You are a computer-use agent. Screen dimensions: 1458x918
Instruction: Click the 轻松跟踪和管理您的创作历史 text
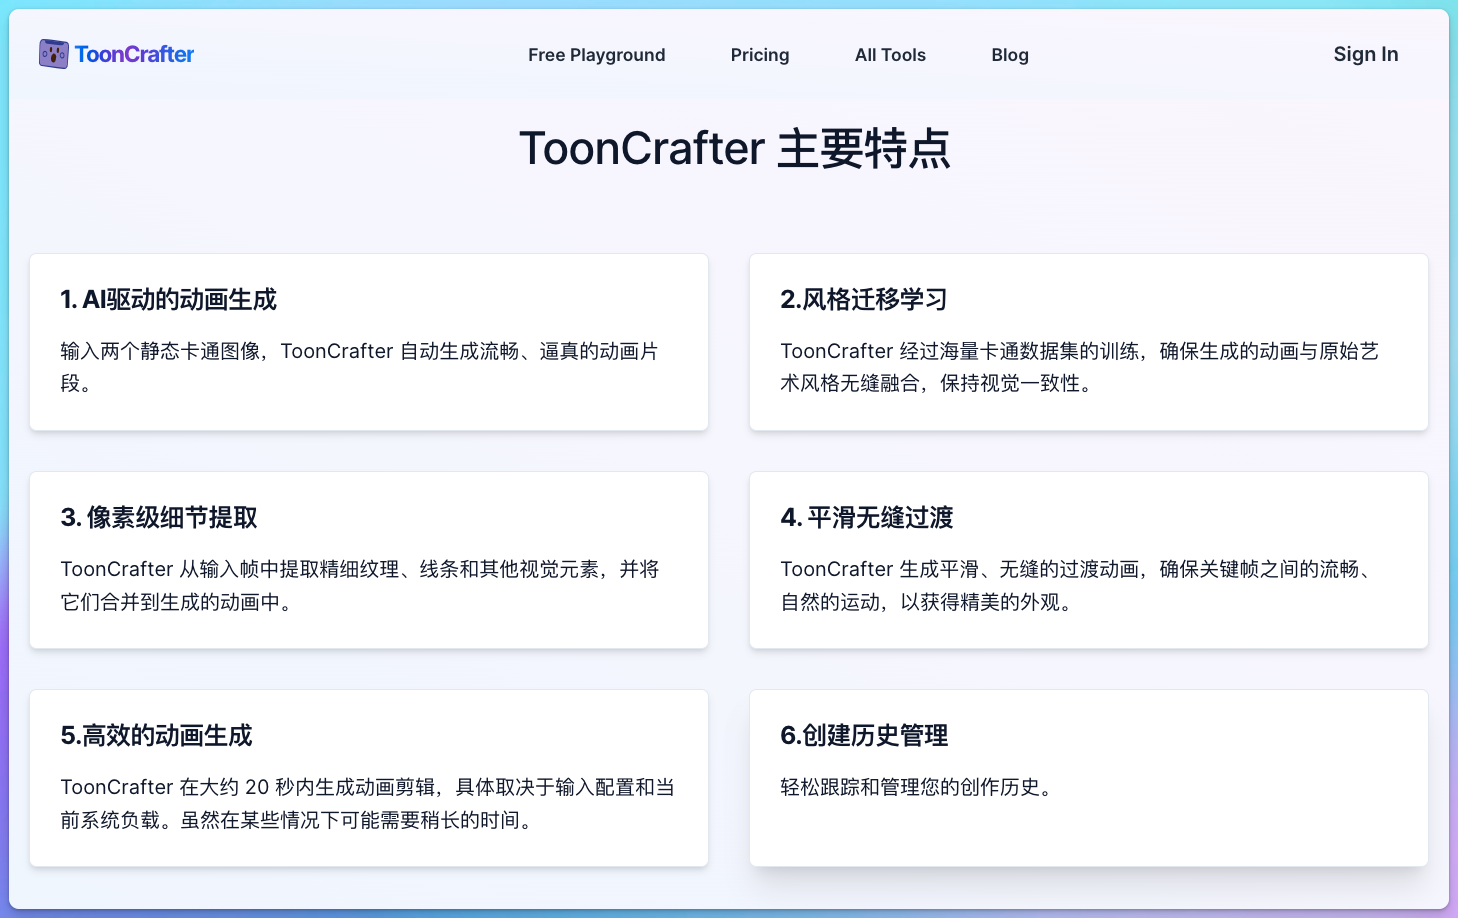tap(917, 787)
